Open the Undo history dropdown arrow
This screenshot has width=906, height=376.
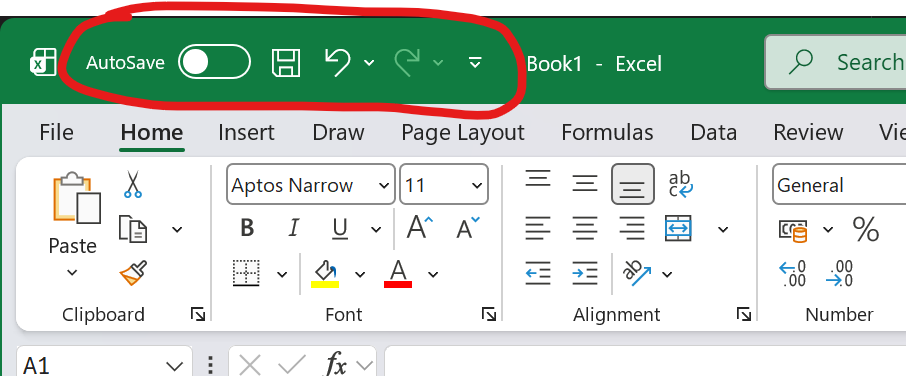tap(369, 62)
